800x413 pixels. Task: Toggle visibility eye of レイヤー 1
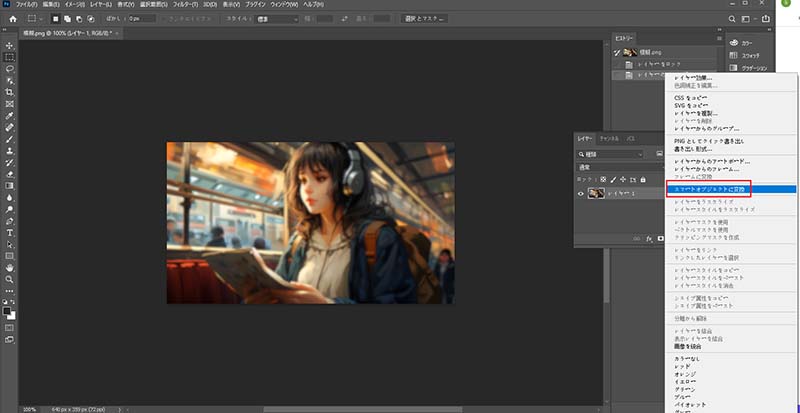(x=581, y=193)
